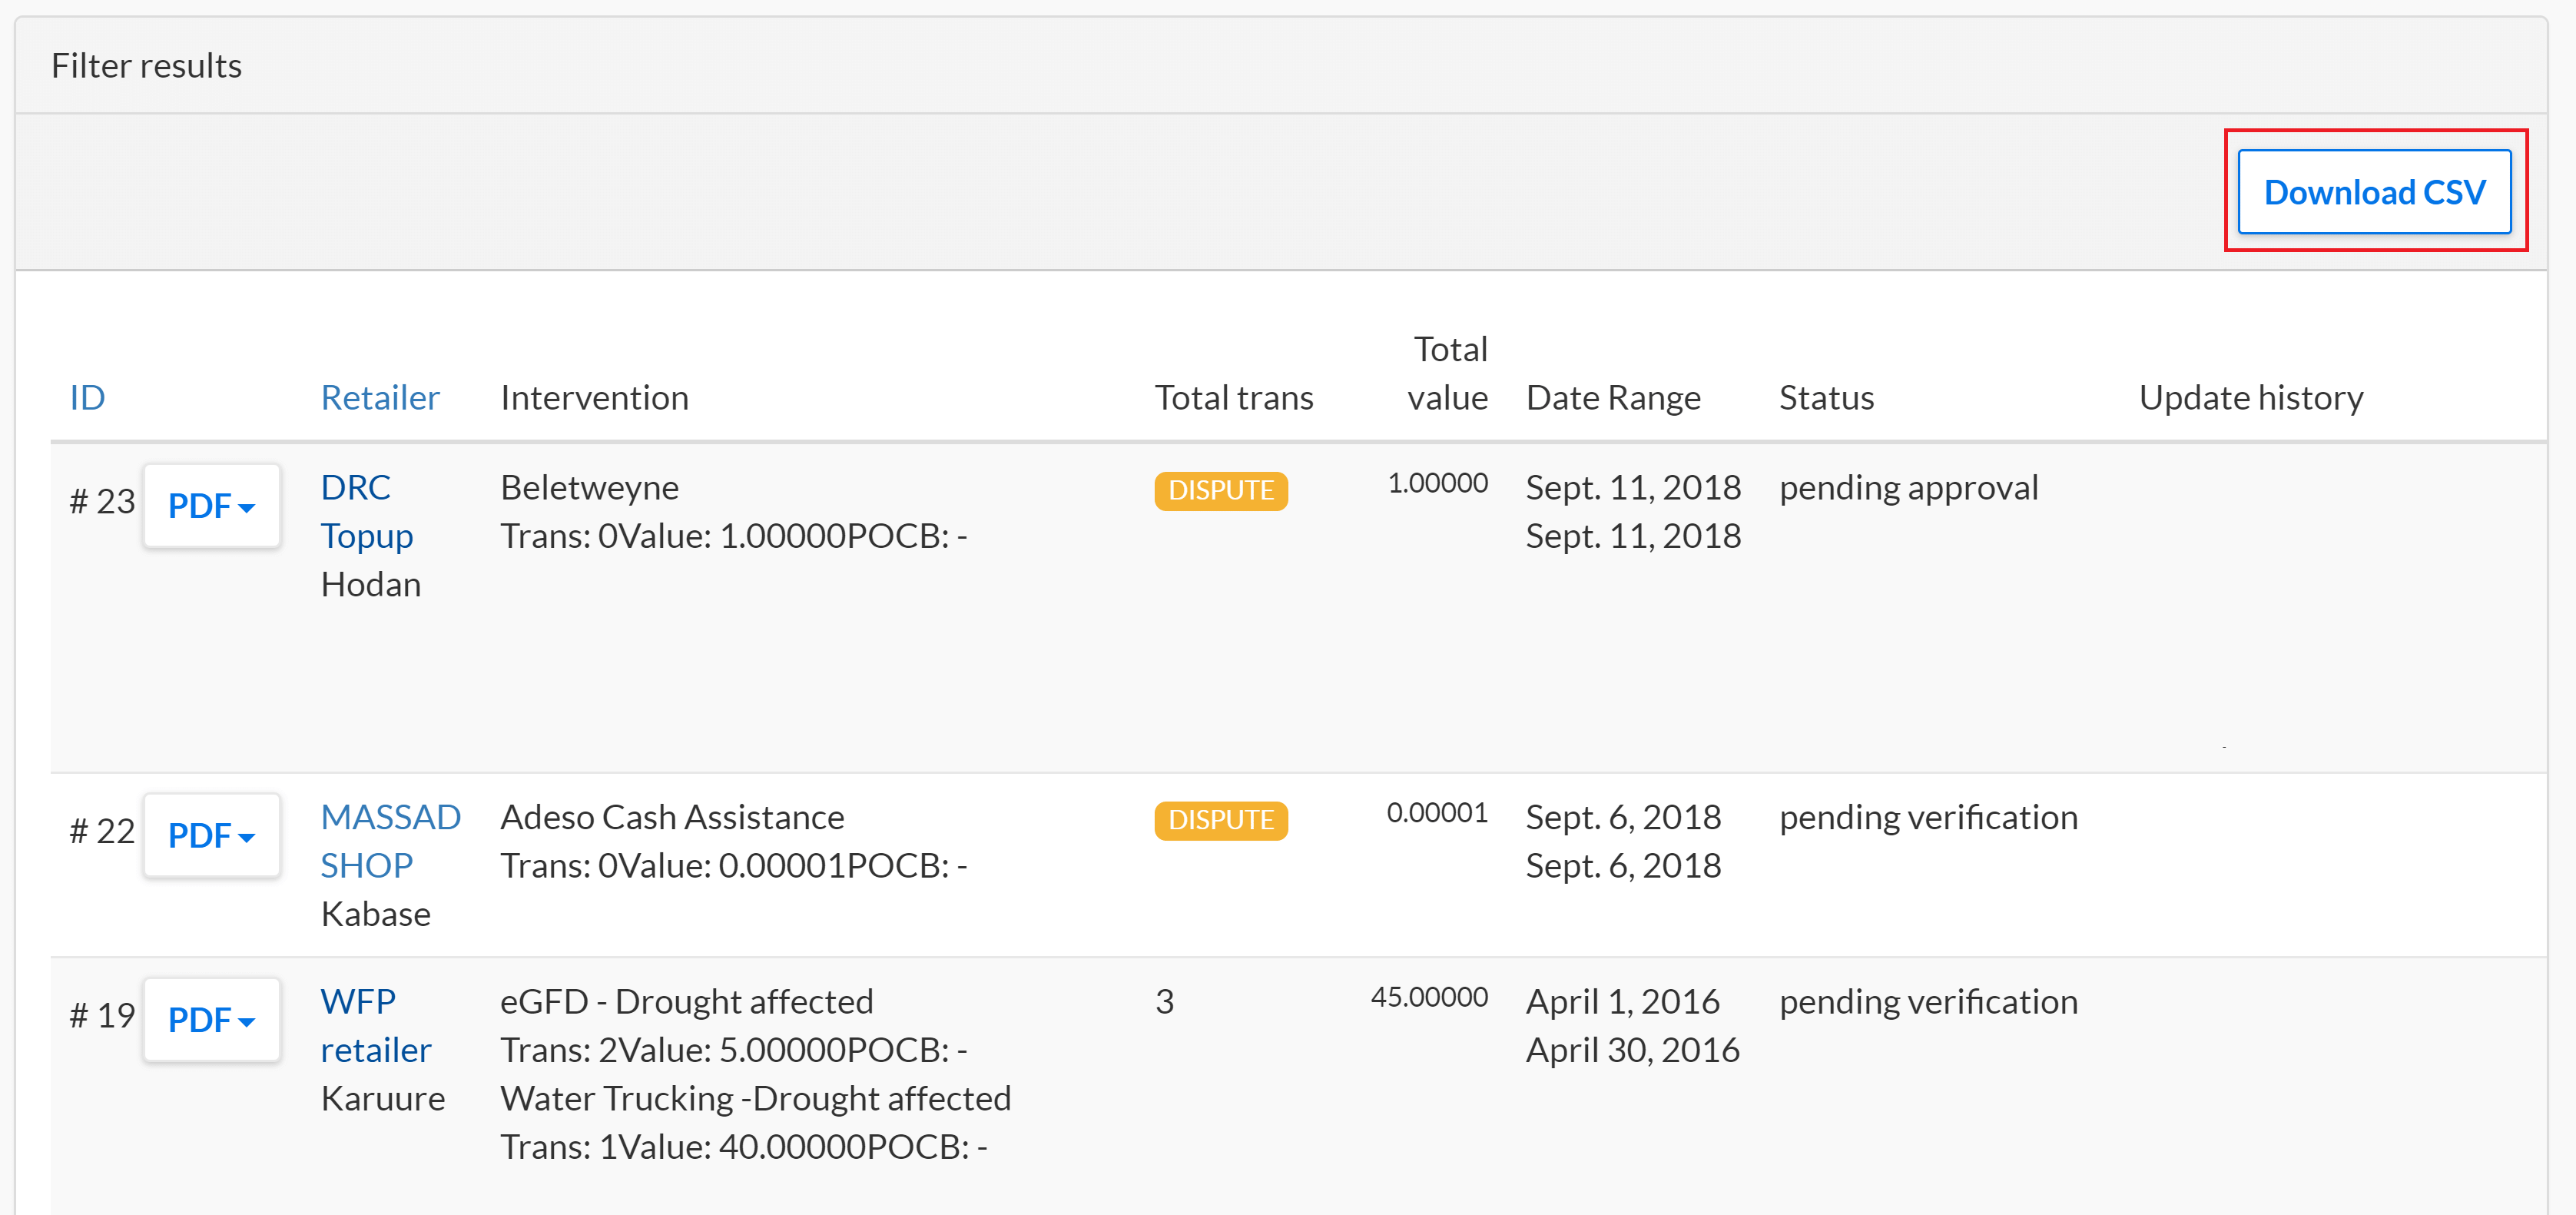Select the Karuure location text

(x=382, y=1098)
